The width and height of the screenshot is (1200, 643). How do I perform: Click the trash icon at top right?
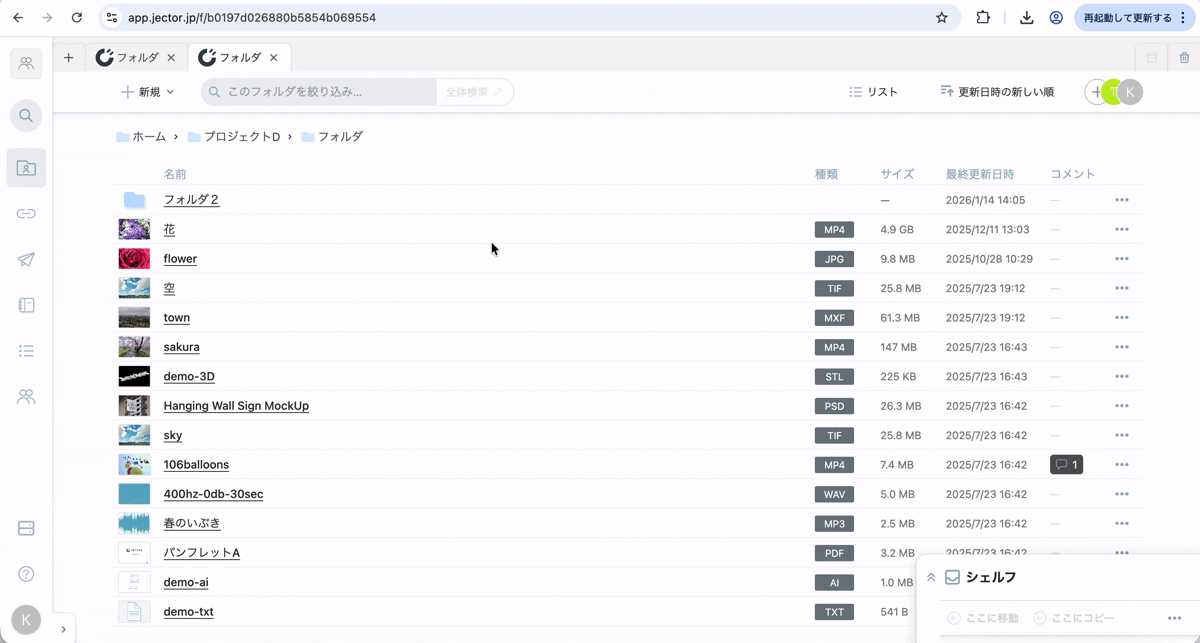1184,58
